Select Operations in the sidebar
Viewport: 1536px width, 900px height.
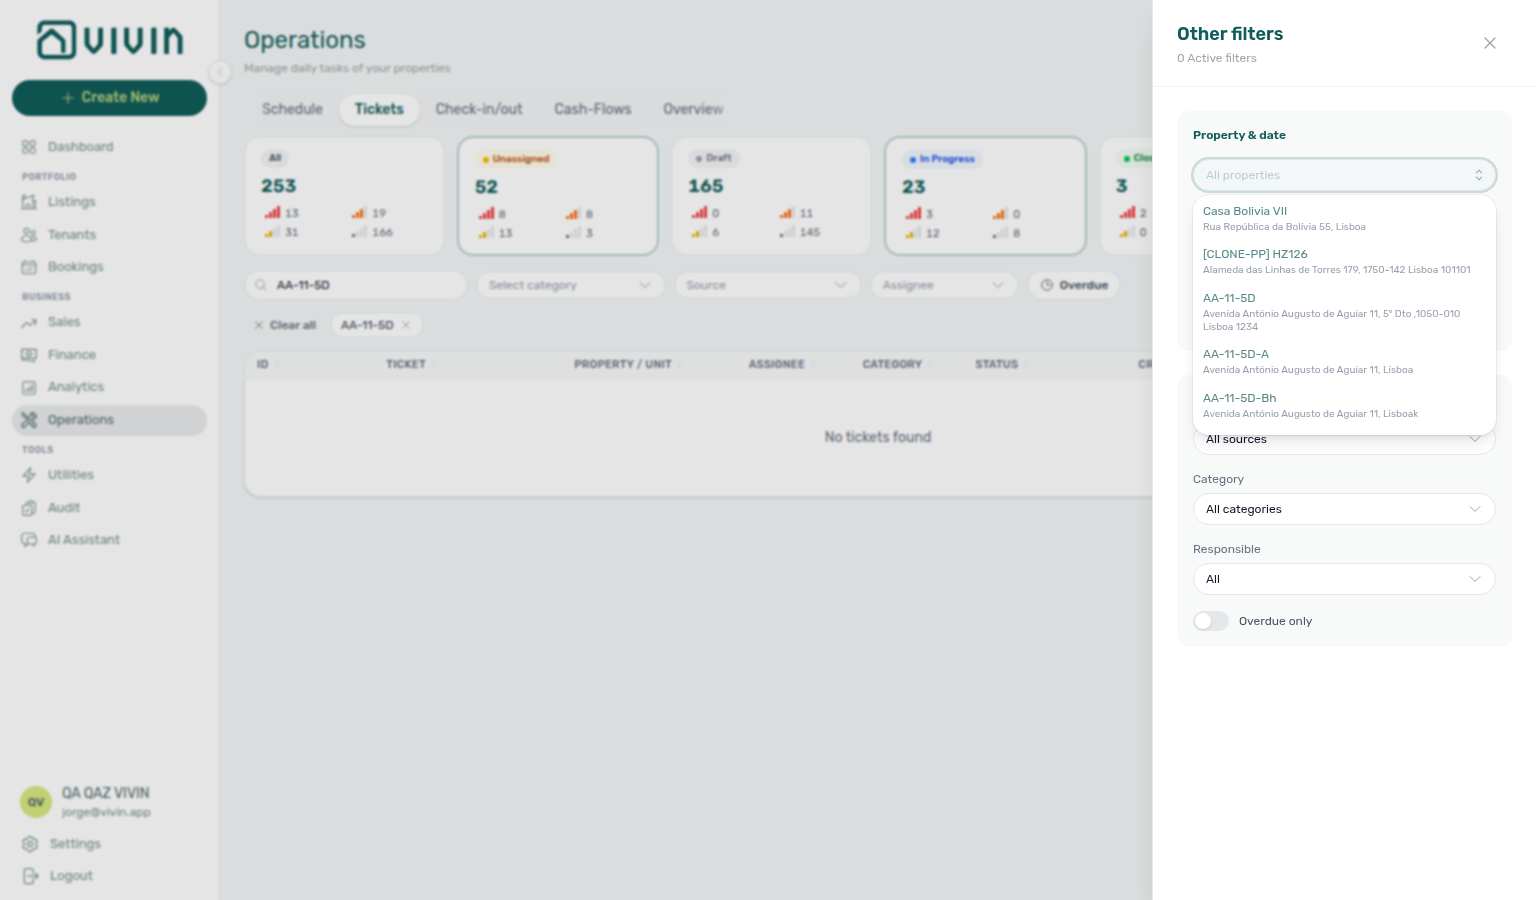click(109, 420)
